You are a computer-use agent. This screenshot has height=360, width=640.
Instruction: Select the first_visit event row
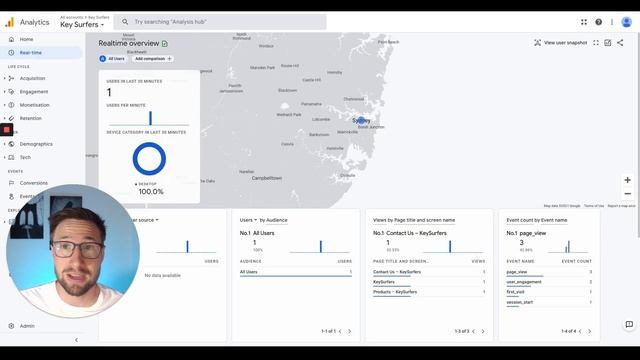pyautogui.click(x=549, y=292)
